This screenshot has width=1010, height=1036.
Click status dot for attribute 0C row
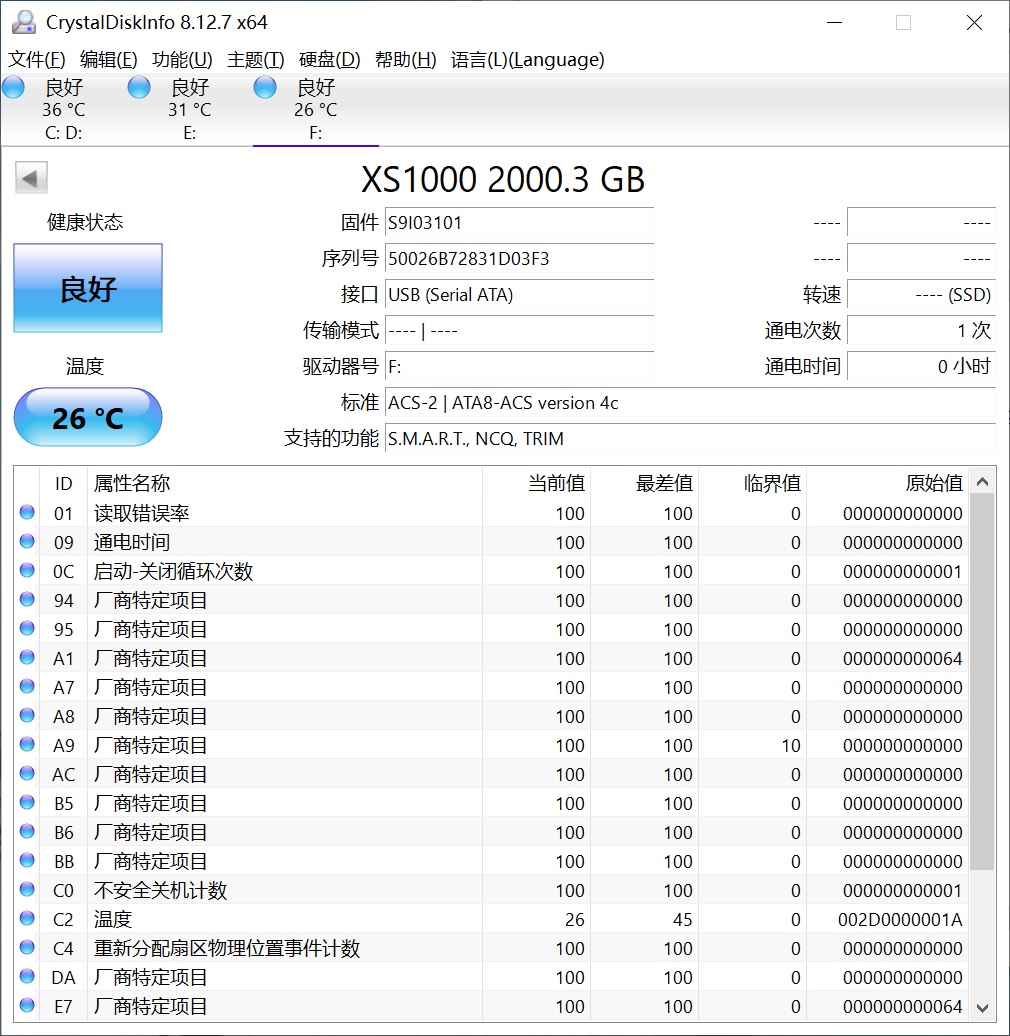coord(27,570)
